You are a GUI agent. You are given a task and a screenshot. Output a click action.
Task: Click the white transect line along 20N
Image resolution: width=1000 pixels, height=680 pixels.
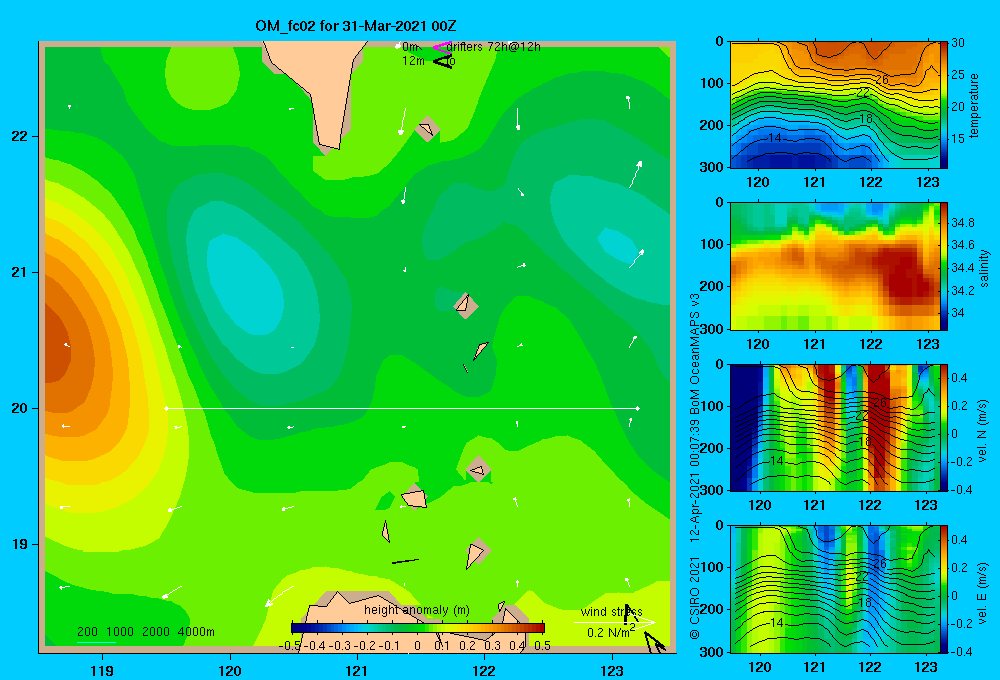coord(402,408)
